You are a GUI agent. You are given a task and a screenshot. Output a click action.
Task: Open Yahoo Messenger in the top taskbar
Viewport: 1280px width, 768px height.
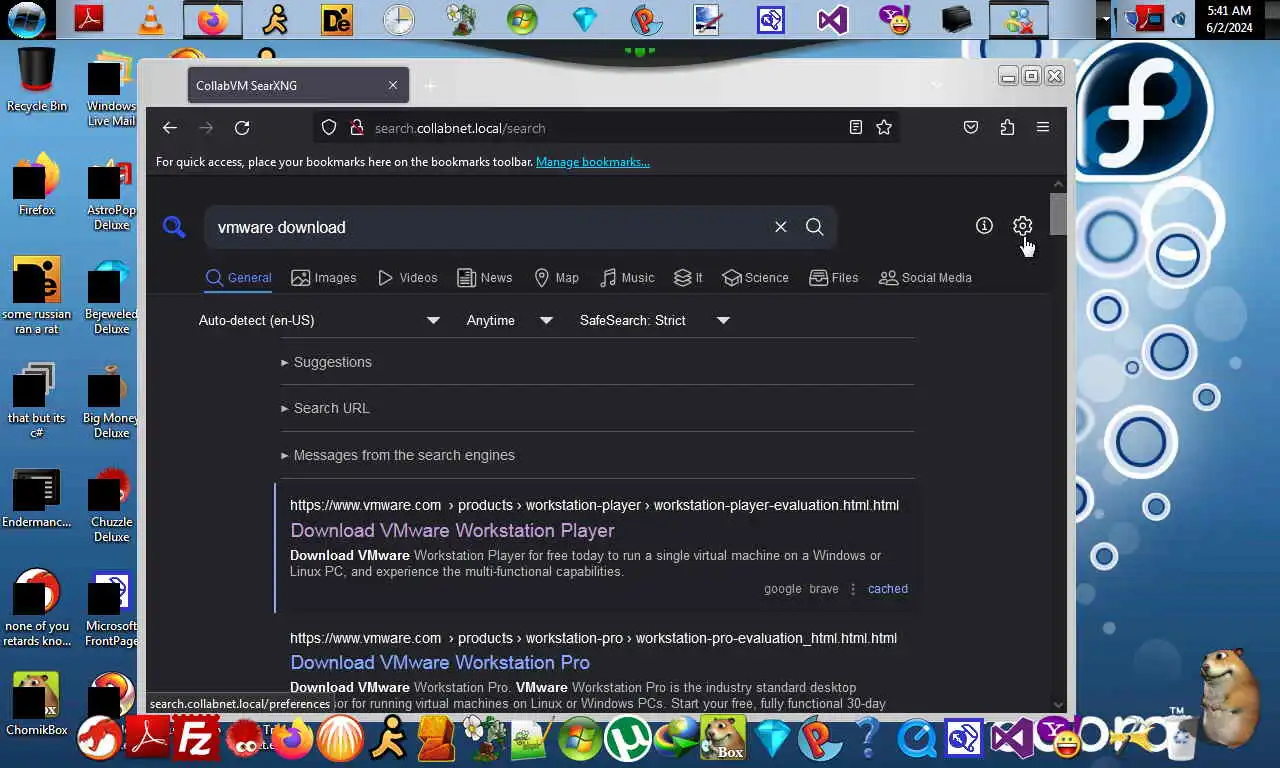[895, 19]
